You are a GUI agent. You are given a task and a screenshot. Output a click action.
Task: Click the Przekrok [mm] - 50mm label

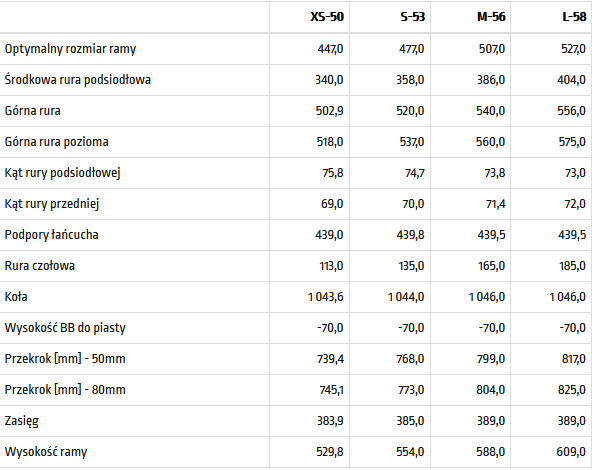pyautogui.click(x=65, y=359)
